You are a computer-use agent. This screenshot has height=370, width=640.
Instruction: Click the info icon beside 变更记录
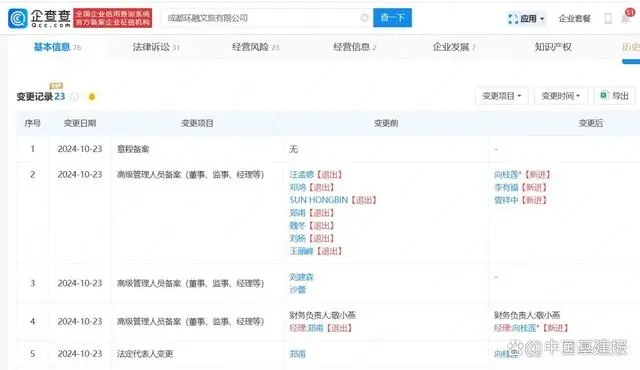[x=75, y=97]
